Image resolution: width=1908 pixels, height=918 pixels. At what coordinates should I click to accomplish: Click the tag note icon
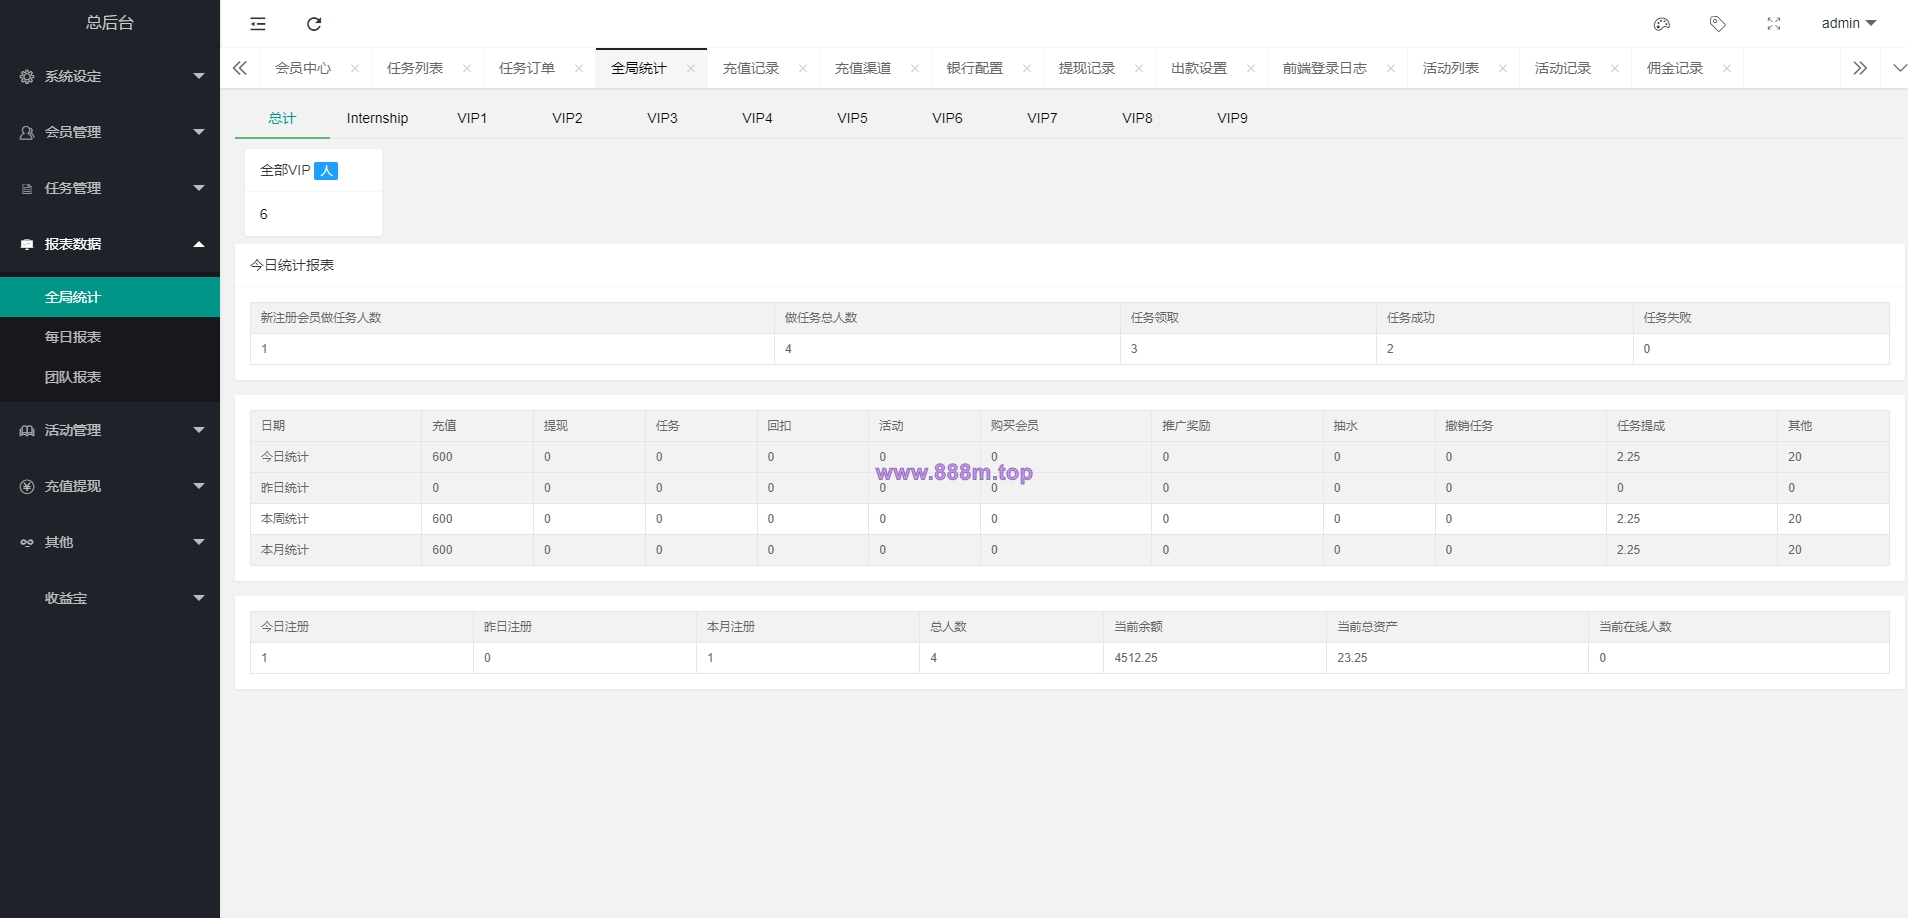tap(1718, 24)
